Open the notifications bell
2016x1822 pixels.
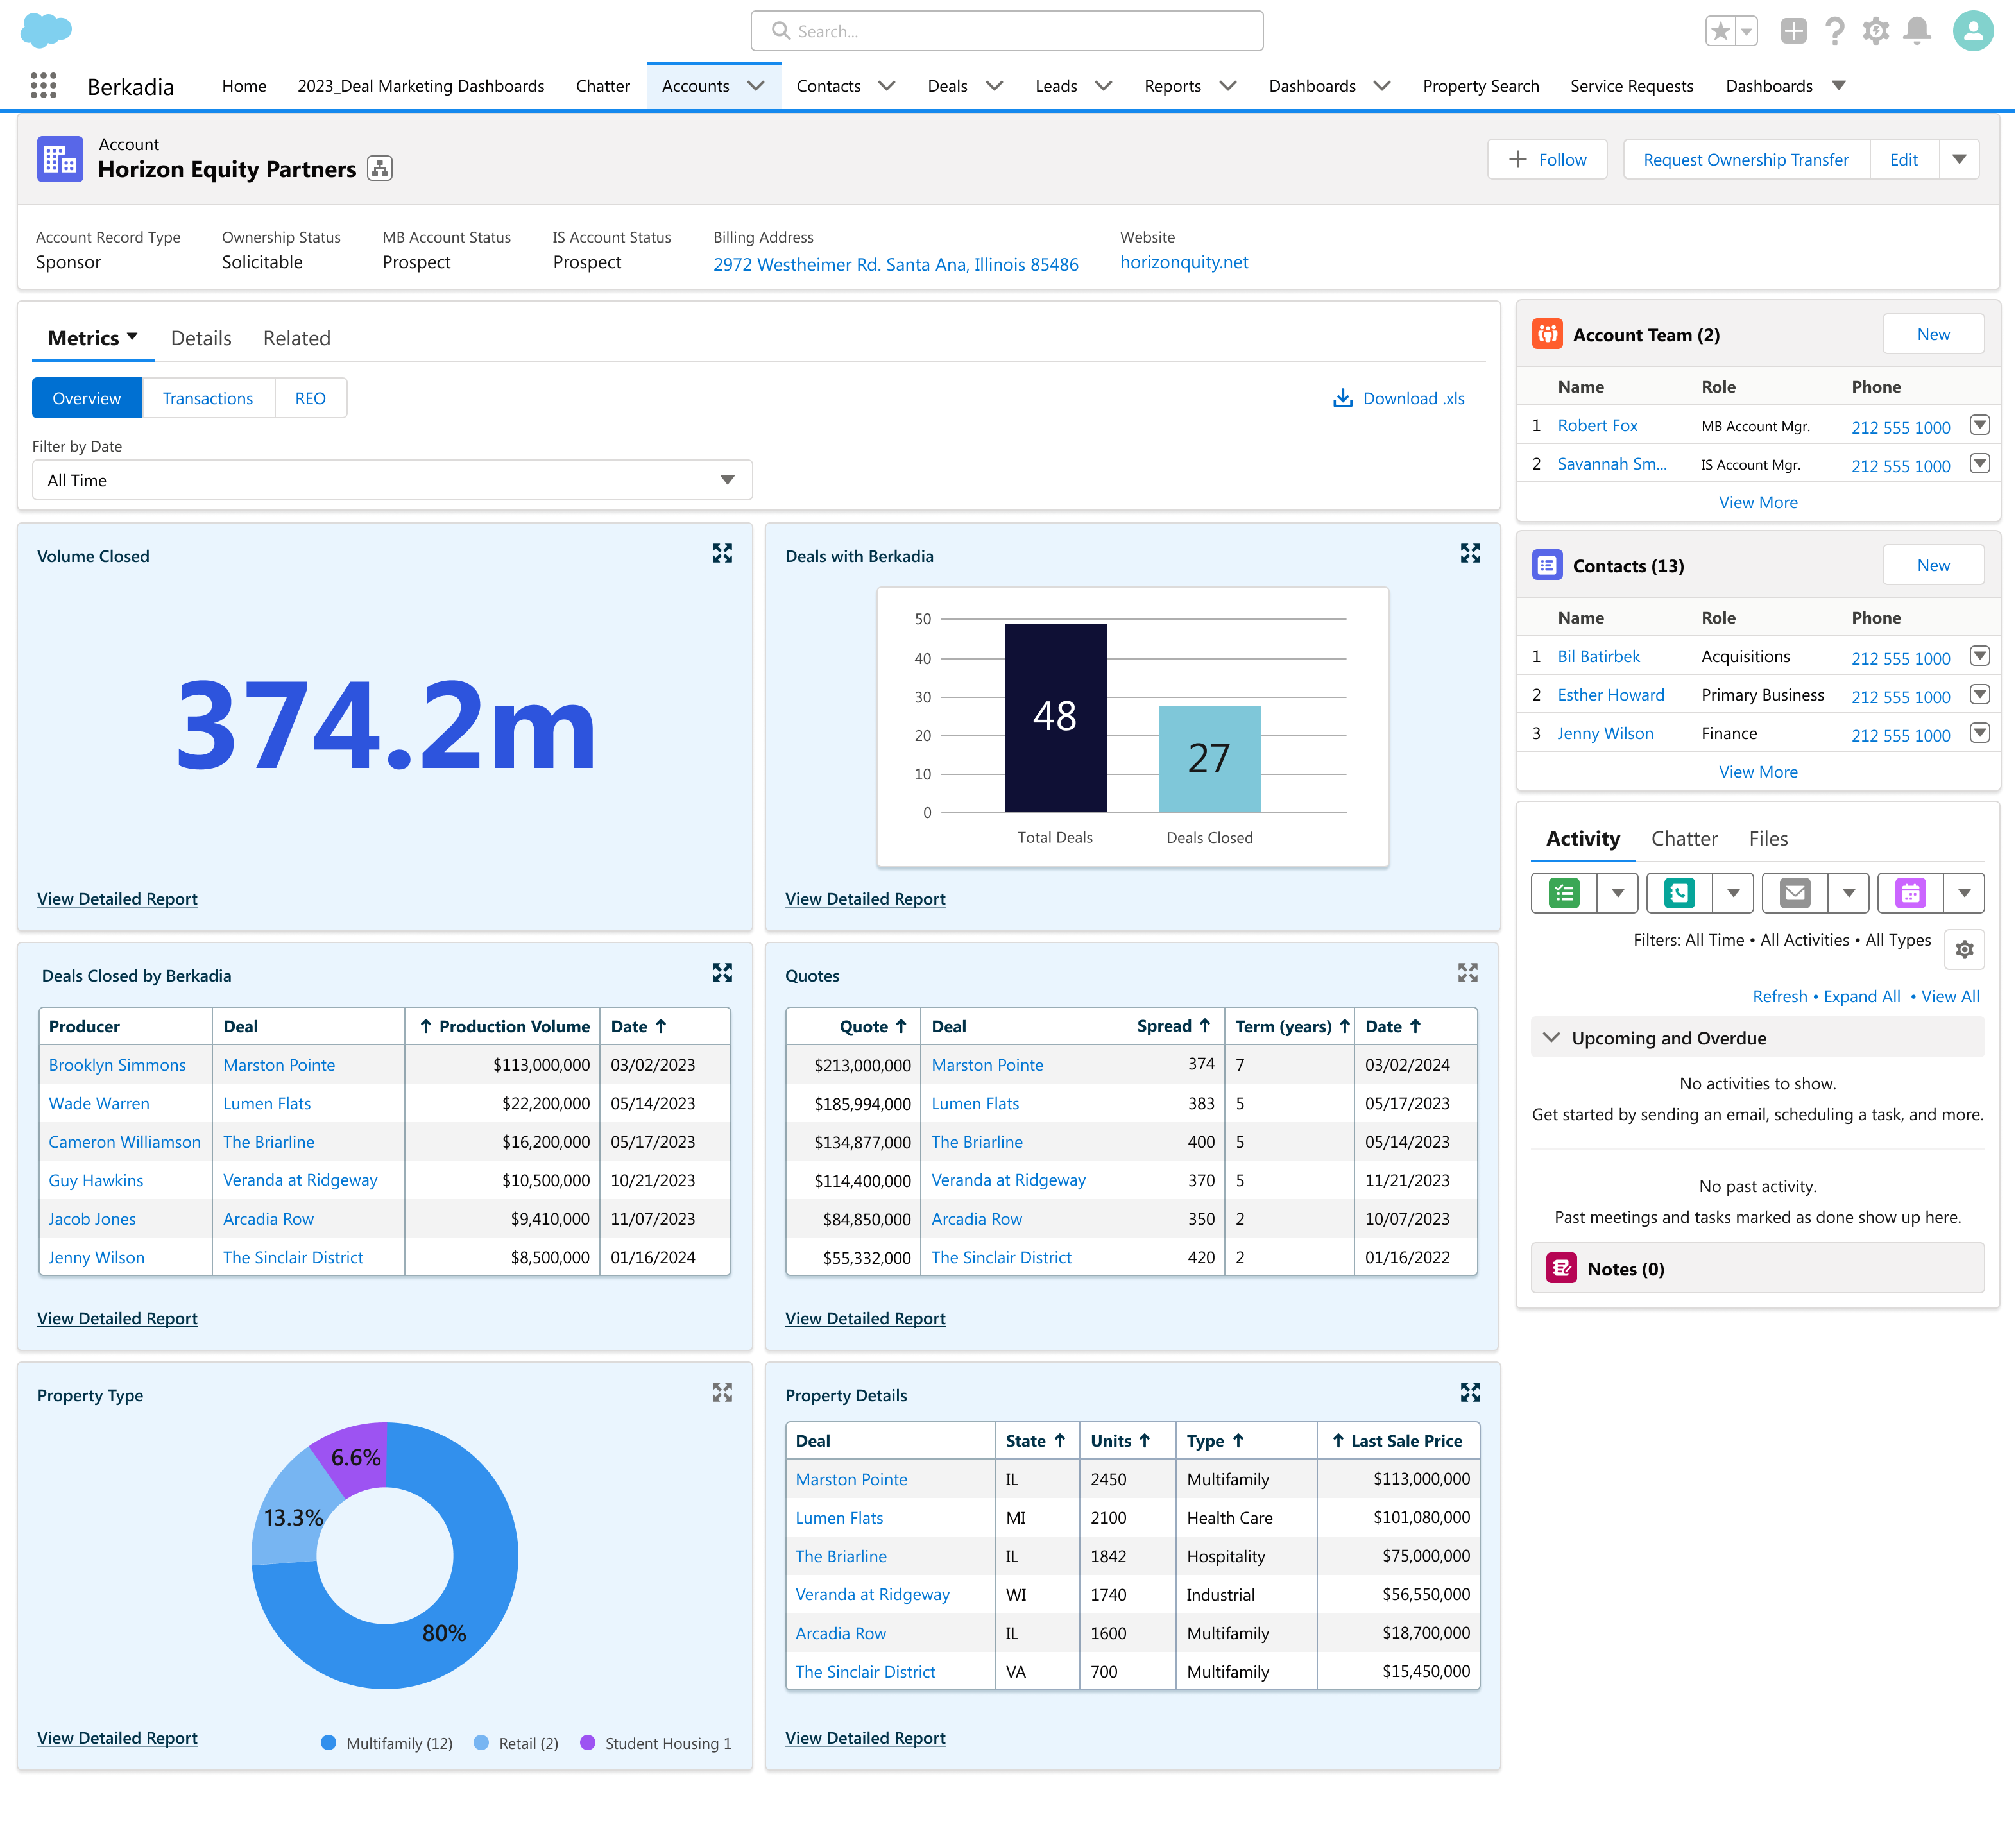pos(1917,31)
